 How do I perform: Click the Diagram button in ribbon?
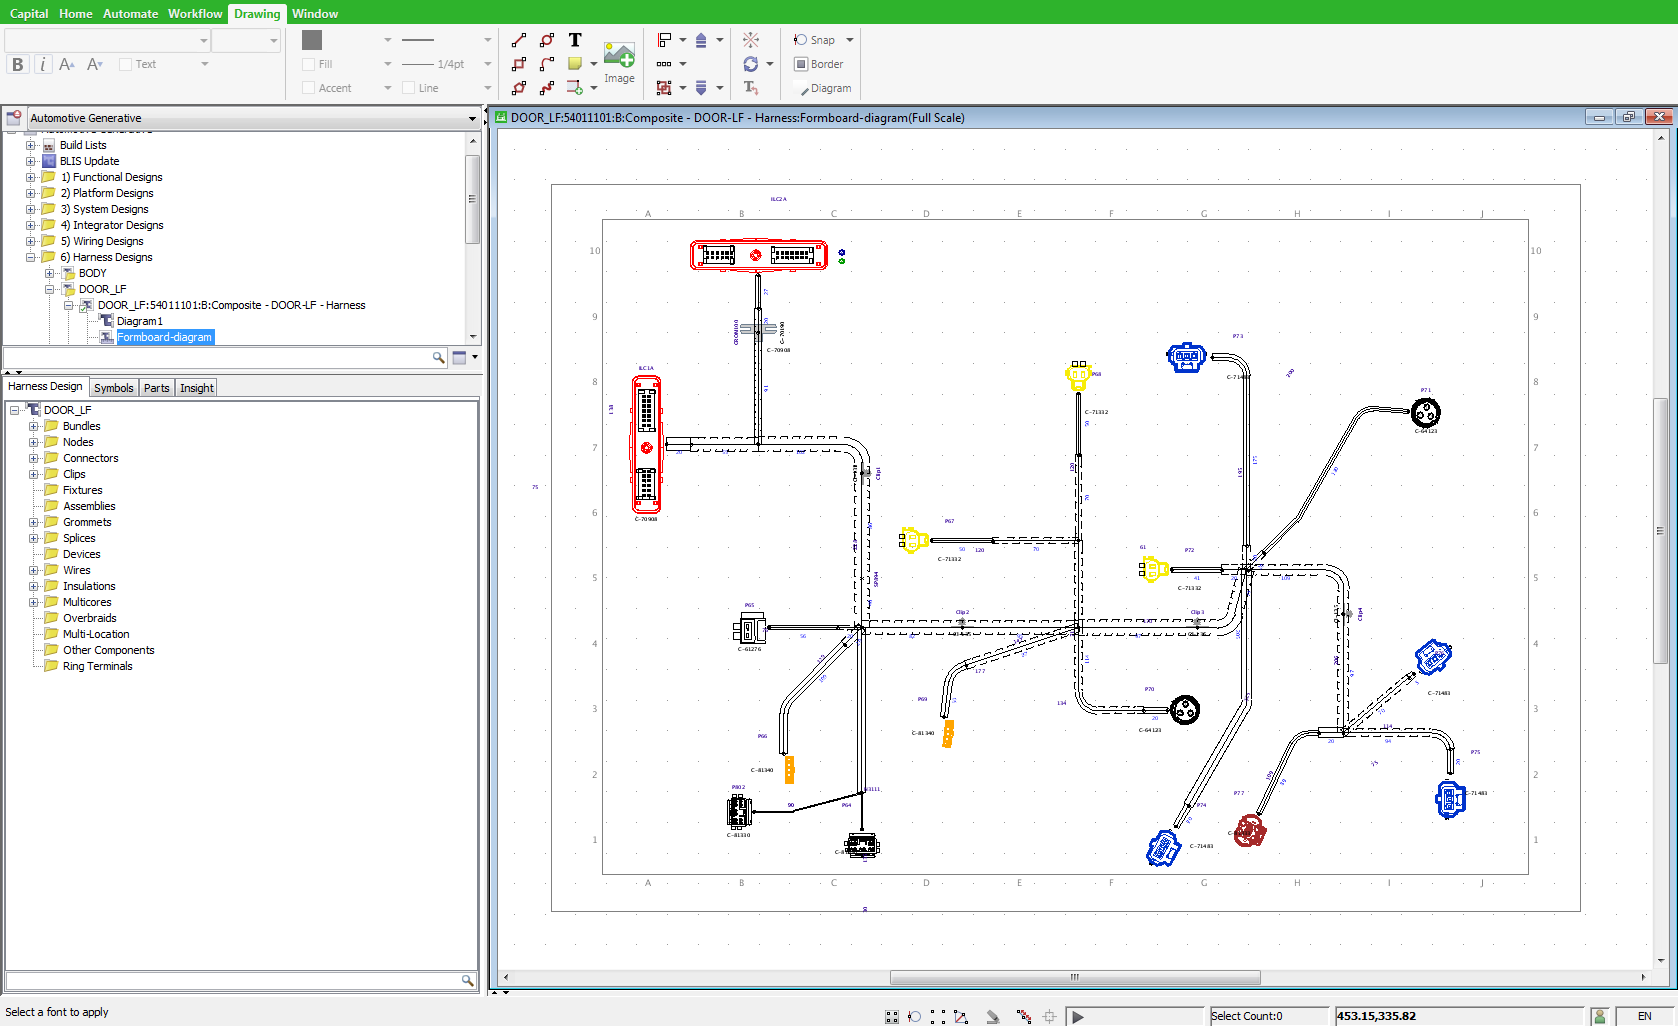point(824,88)
